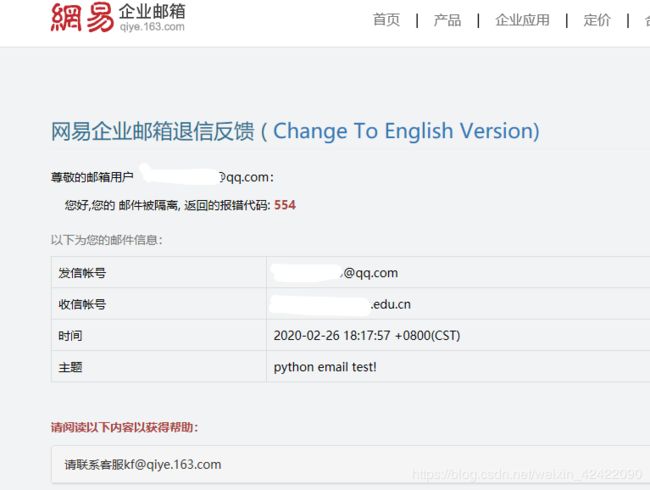Select the 以下为您的邮件信息 caption

[107, 240]
